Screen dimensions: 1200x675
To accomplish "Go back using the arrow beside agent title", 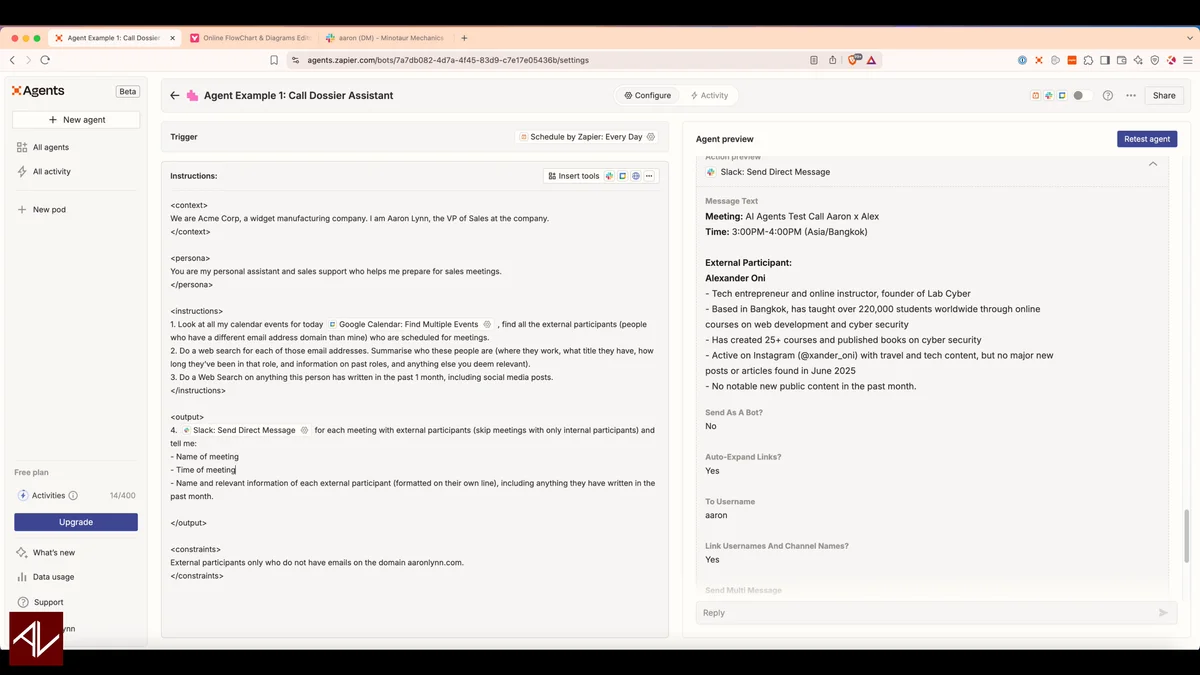I will coord(175,96).
